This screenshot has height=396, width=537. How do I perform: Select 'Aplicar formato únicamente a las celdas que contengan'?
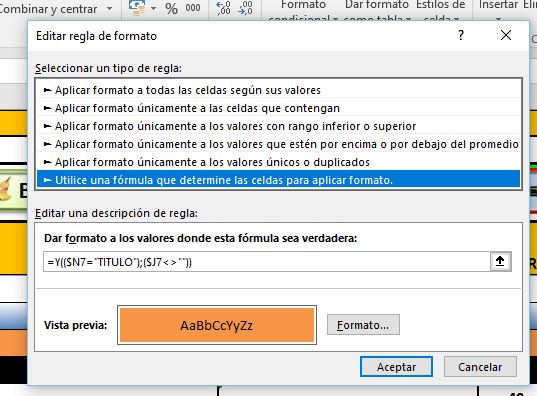tap(278, 108)
